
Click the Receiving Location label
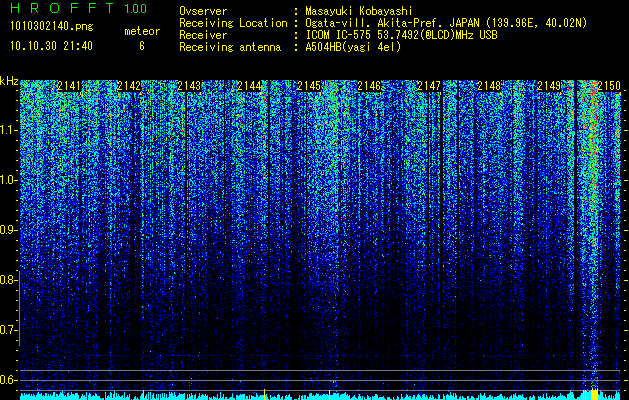coord(233,23)
